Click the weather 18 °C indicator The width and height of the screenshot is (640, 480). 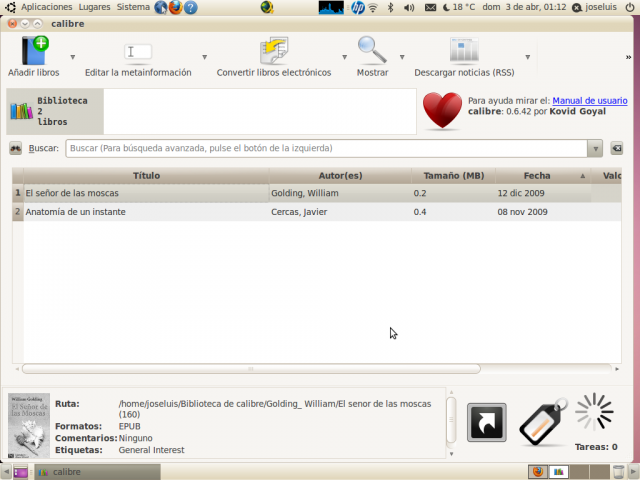pos(459,7)
